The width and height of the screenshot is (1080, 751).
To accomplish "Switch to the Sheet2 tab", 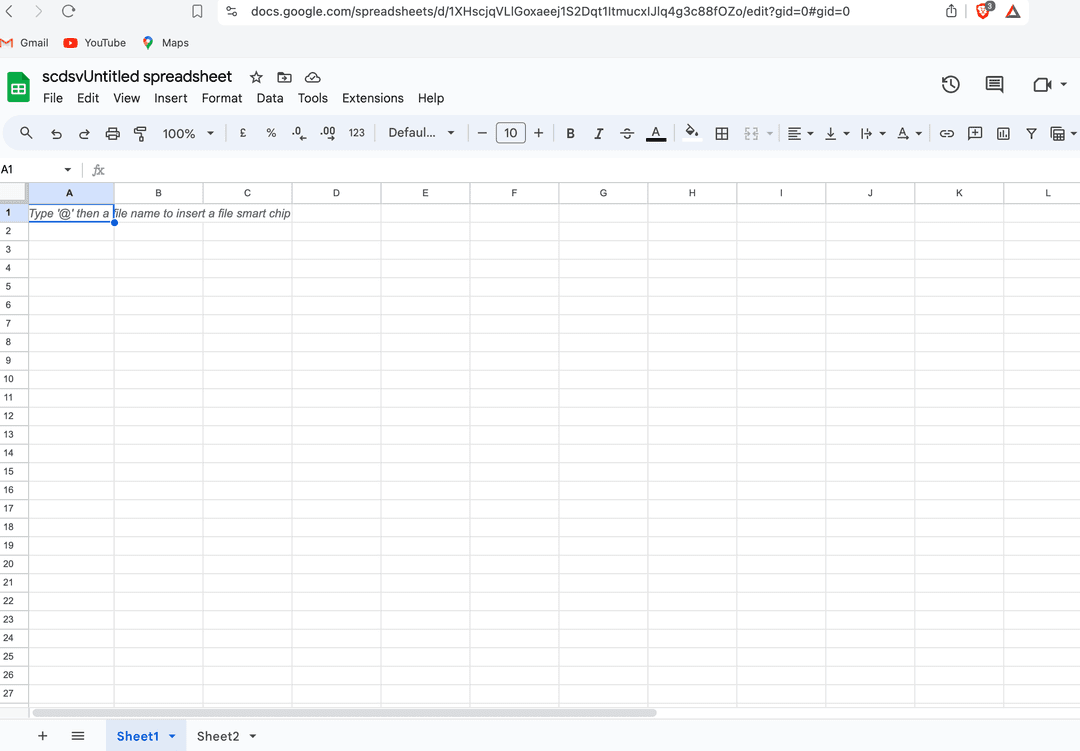I will tap(217, 736).
